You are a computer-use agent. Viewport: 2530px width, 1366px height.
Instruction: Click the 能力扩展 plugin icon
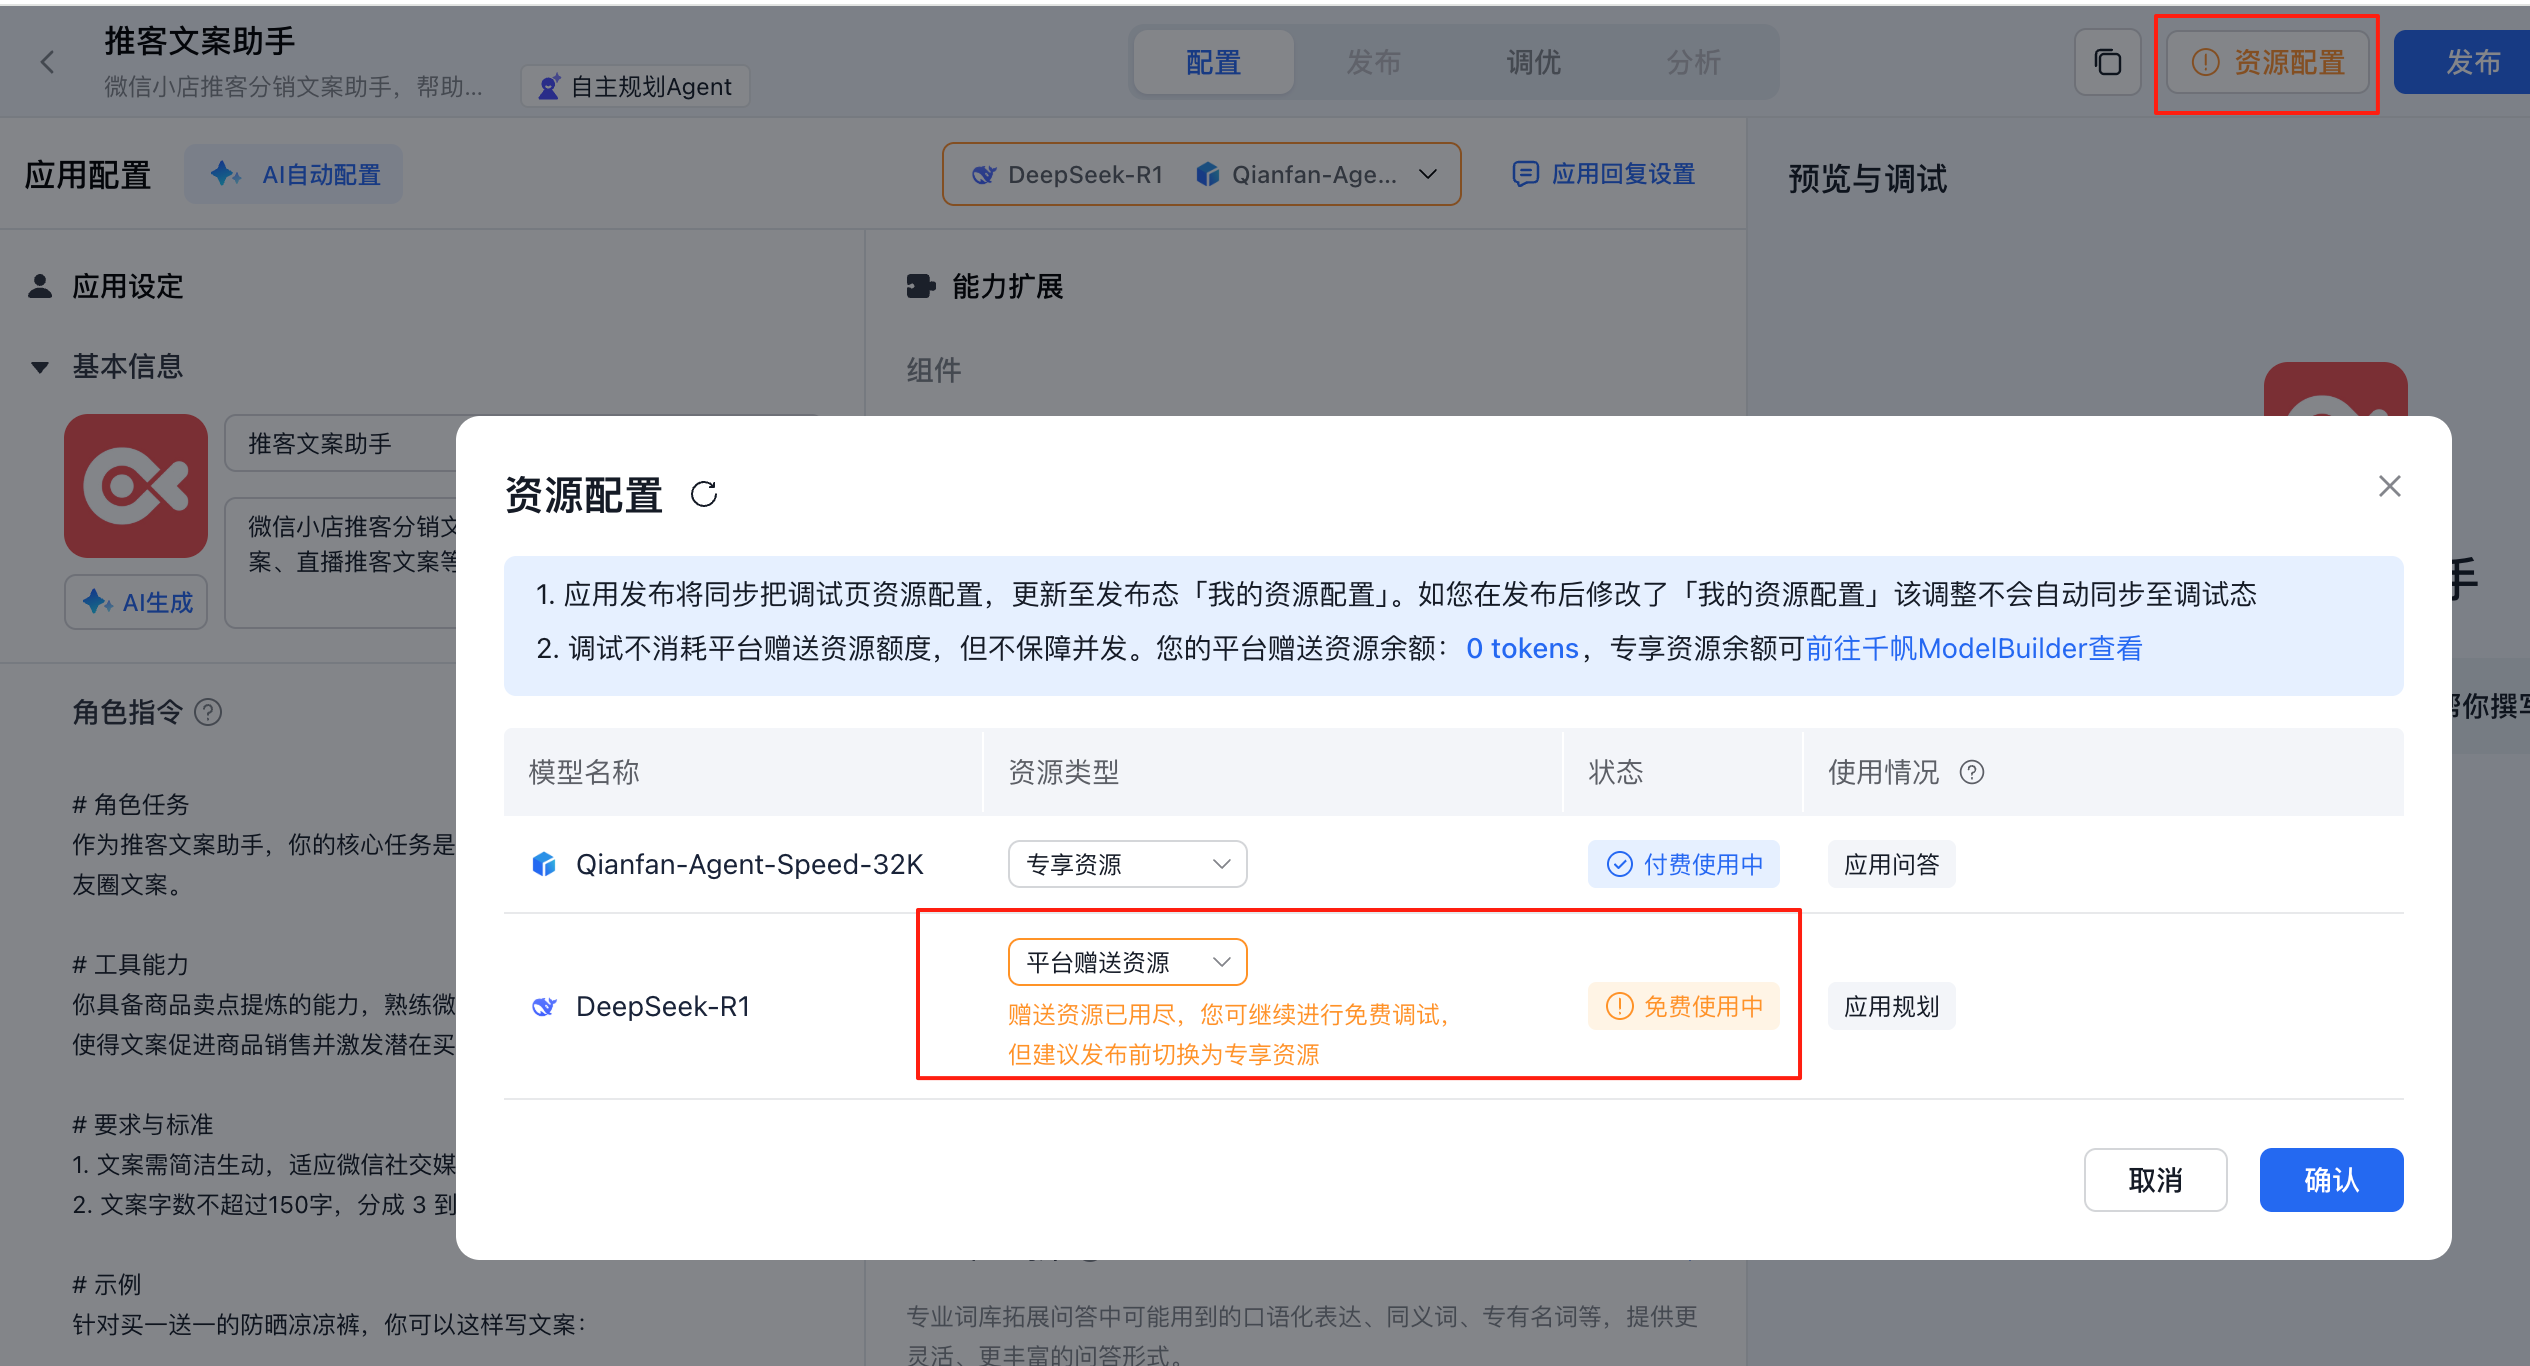tap(921, 286)
